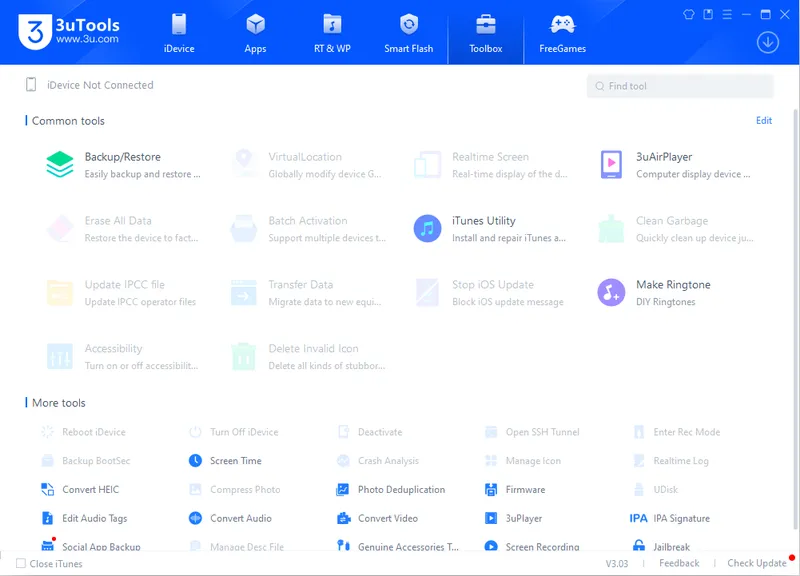Switch to the iDevice tab

[x=179, y=33]
